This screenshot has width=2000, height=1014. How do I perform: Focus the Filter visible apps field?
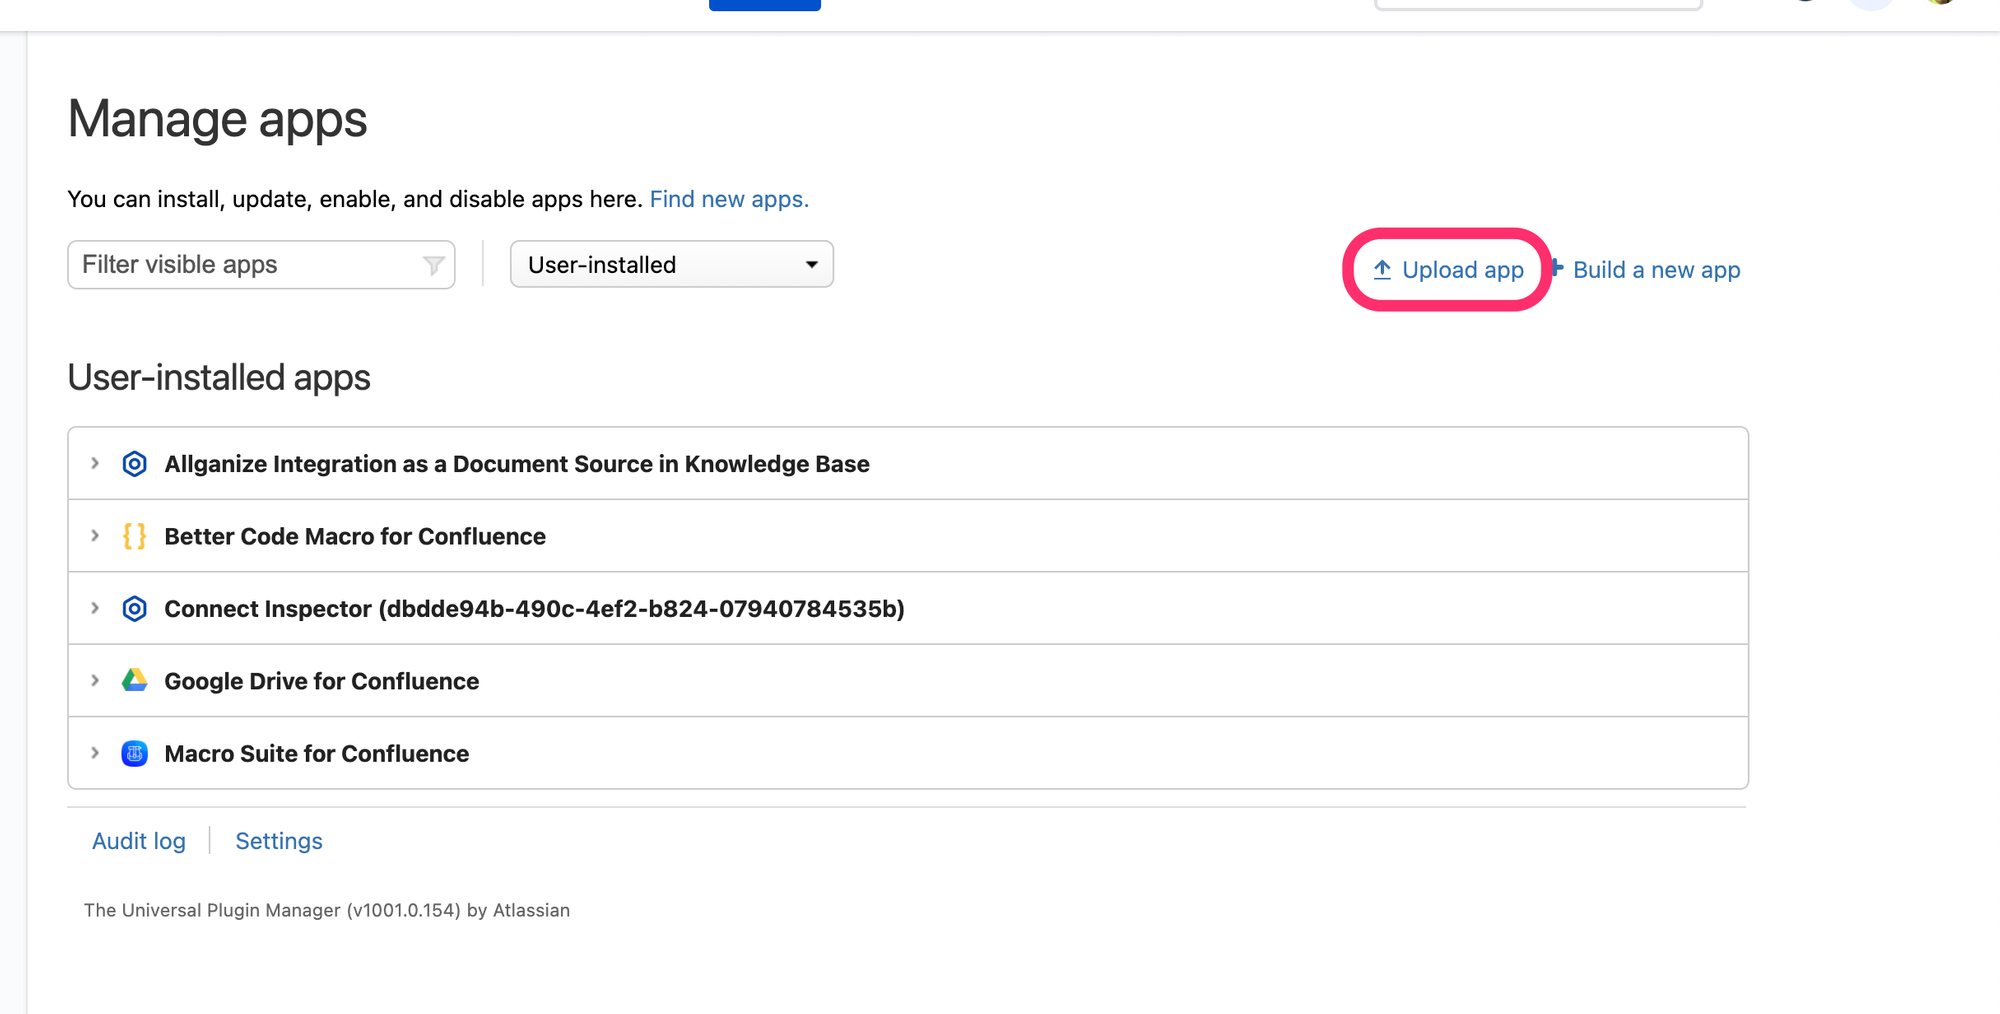click(x=261, y=265)
